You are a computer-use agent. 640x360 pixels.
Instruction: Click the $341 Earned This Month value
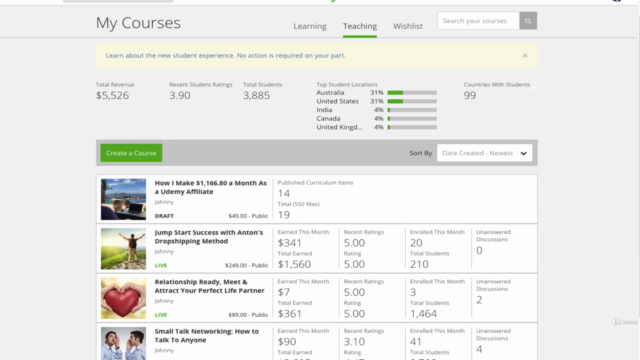pyautogui.click(x=290, y=242)
